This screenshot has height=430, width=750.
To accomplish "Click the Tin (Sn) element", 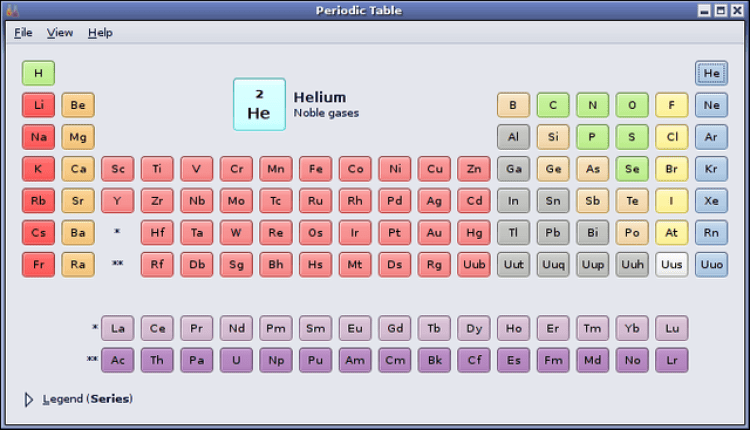I will (553, 201).
